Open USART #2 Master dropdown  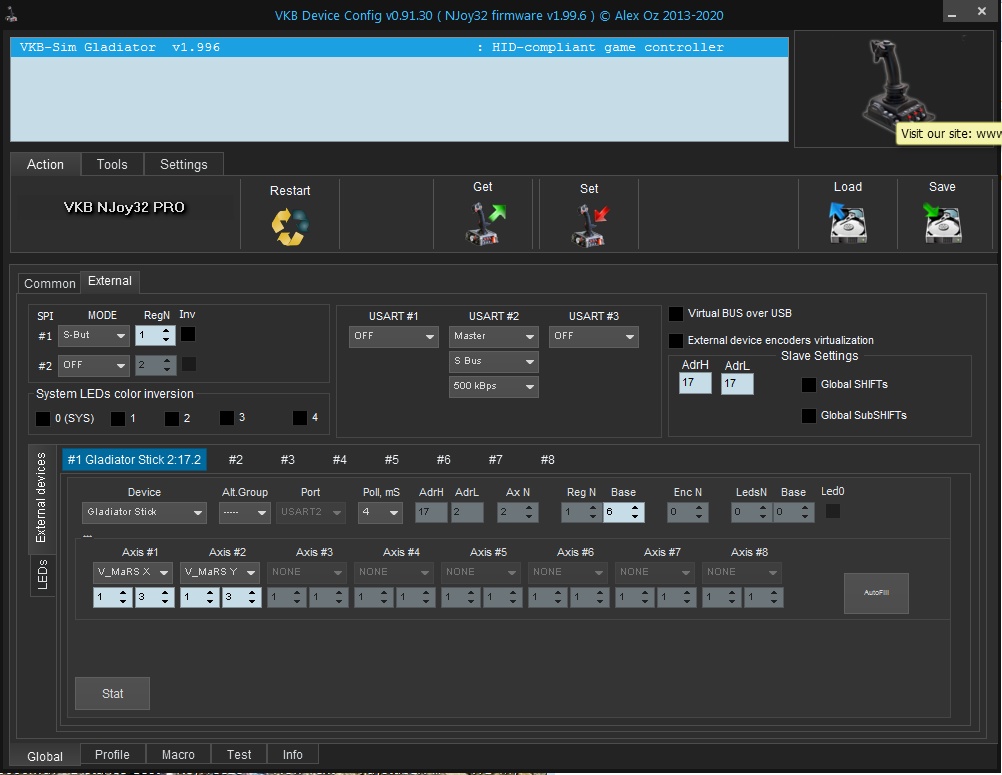[x=493, y=336]
